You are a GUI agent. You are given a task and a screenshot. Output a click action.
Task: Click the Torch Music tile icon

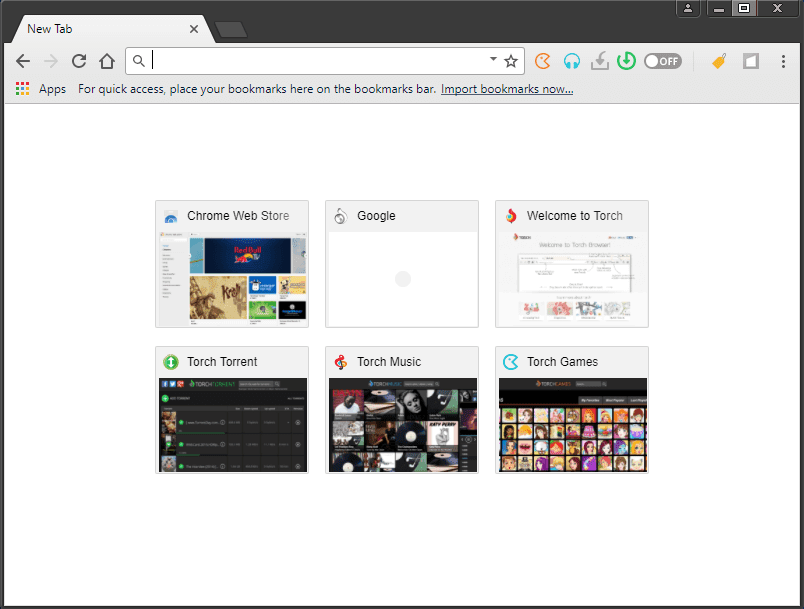pos(340,362)
